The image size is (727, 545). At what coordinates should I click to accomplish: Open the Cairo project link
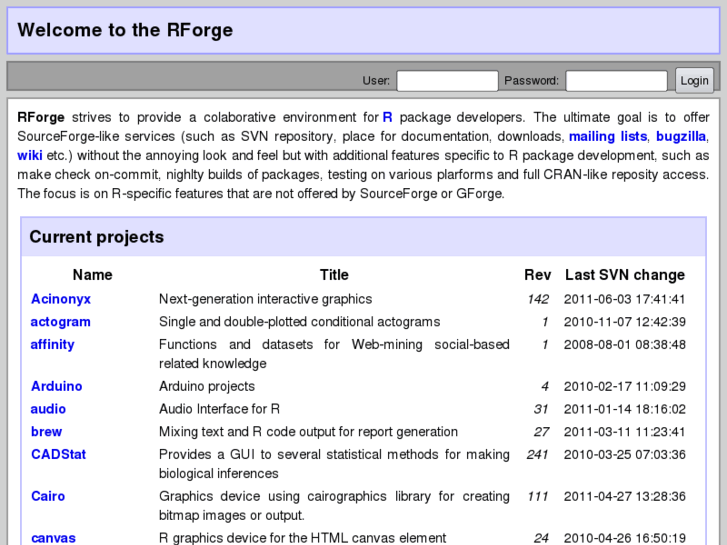point(48,496)
